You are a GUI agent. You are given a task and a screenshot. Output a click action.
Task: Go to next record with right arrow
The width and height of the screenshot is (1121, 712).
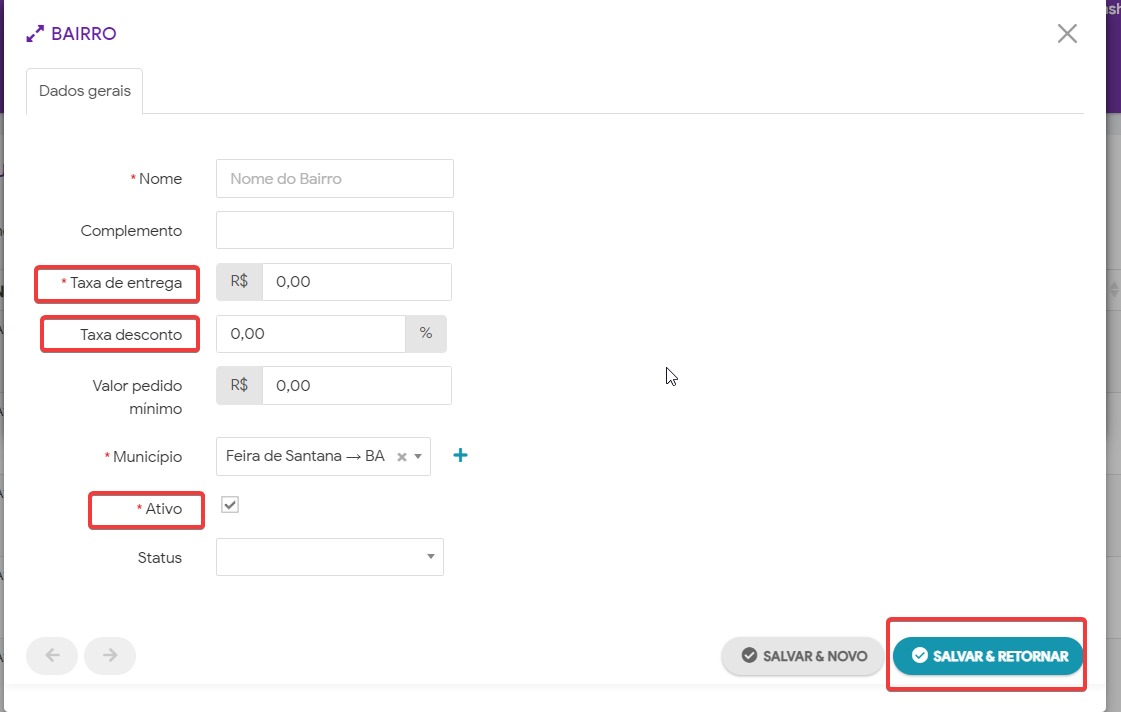110,656
